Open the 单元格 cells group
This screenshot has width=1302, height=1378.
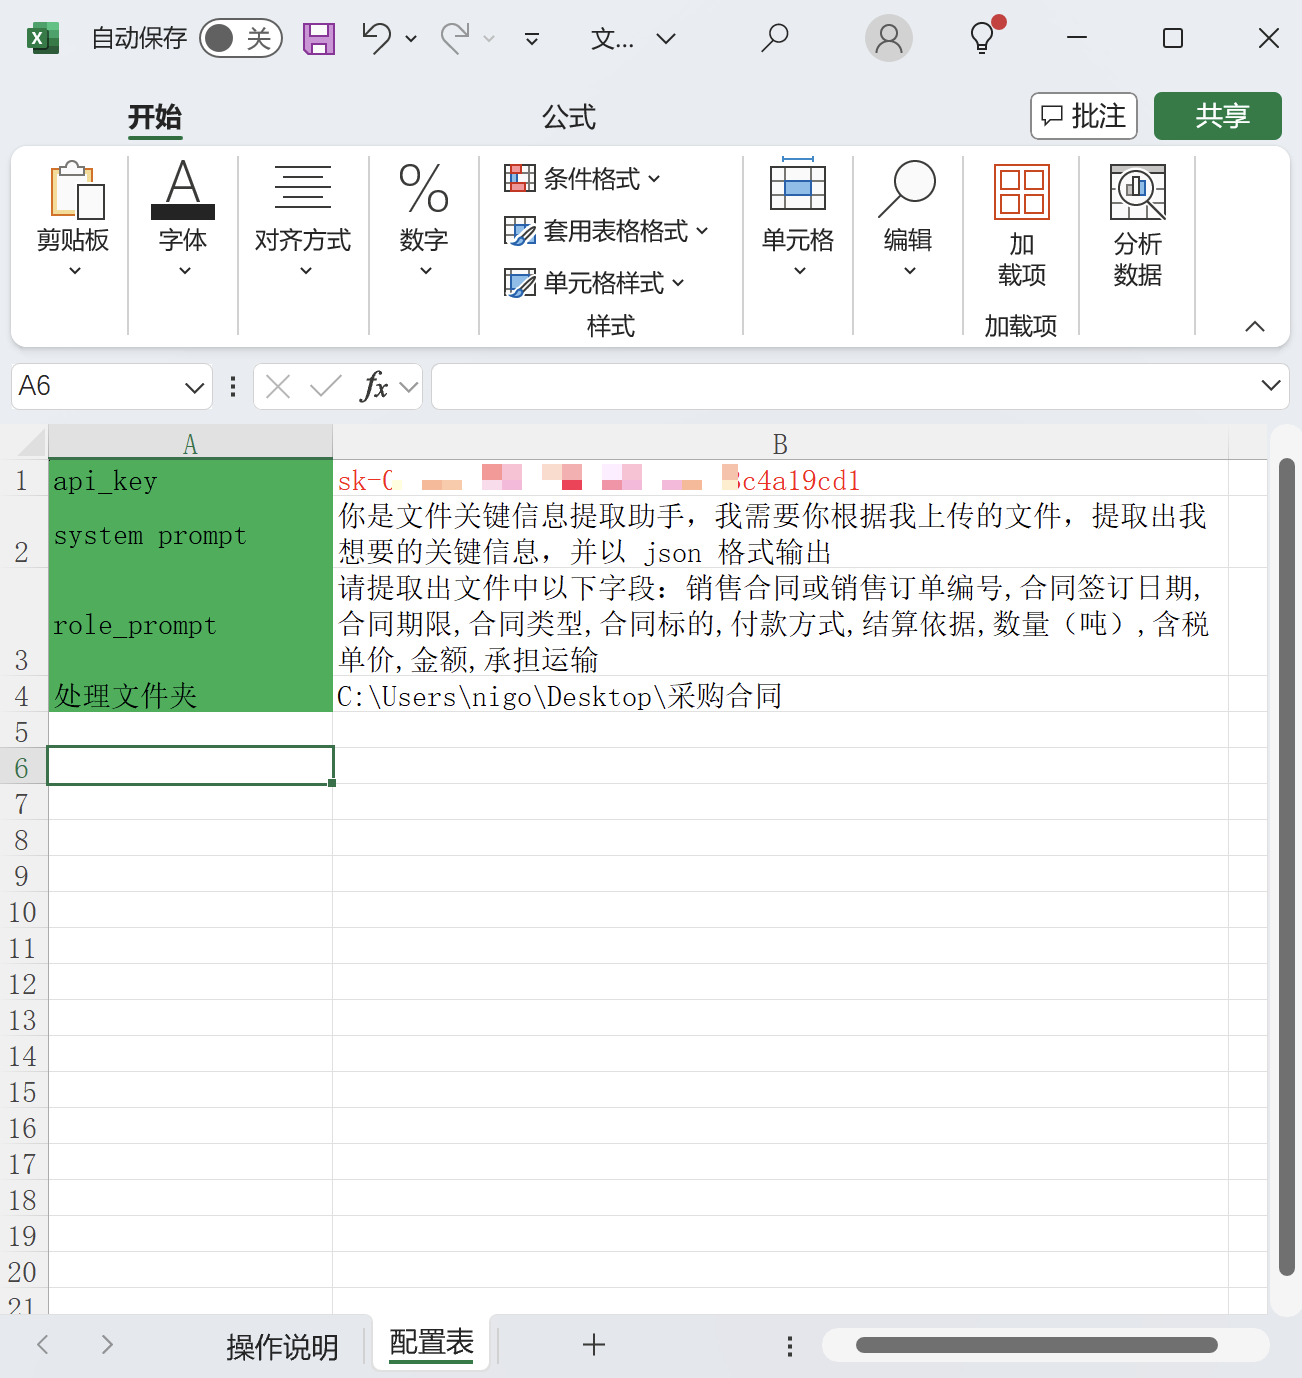click(798, 218)
